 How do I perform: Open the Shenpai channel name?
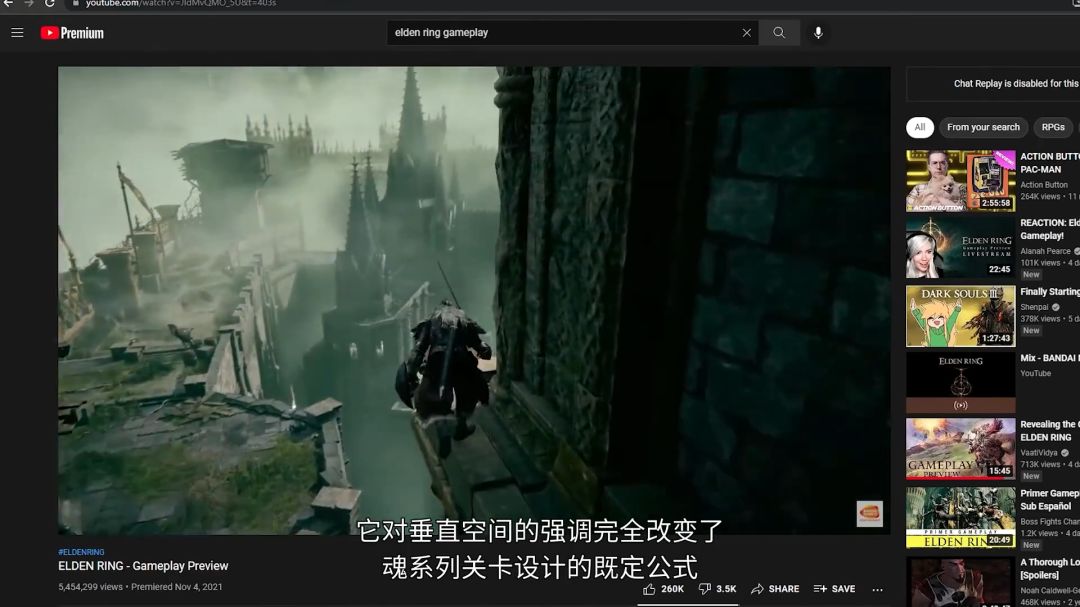coord(1034,307)
